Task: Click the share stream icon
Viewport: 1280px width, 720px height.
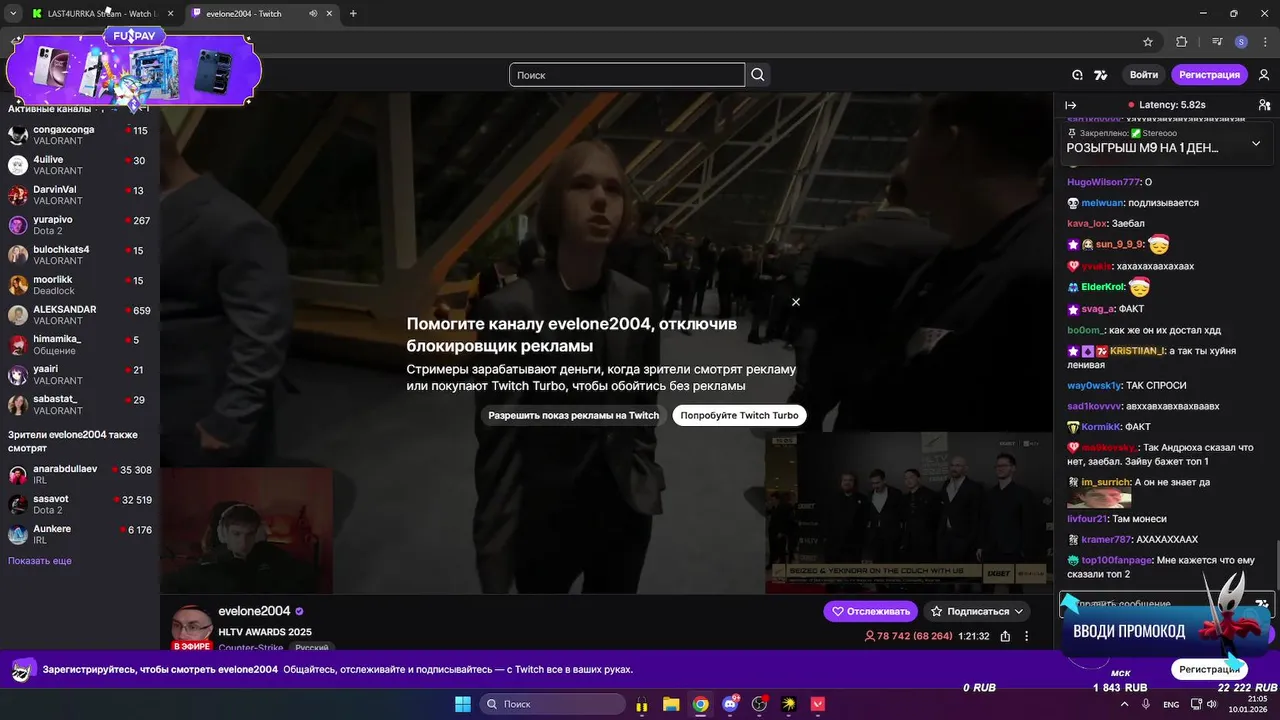Action: (1005, 636)
